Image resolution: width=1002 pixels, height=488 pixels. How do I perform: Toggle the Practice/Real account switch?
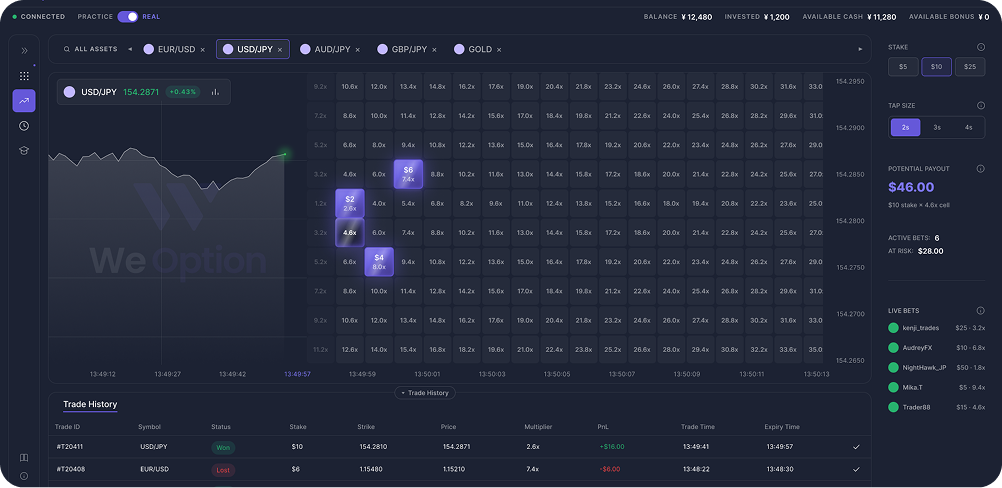pyautogui.click(x=128, y=17)
